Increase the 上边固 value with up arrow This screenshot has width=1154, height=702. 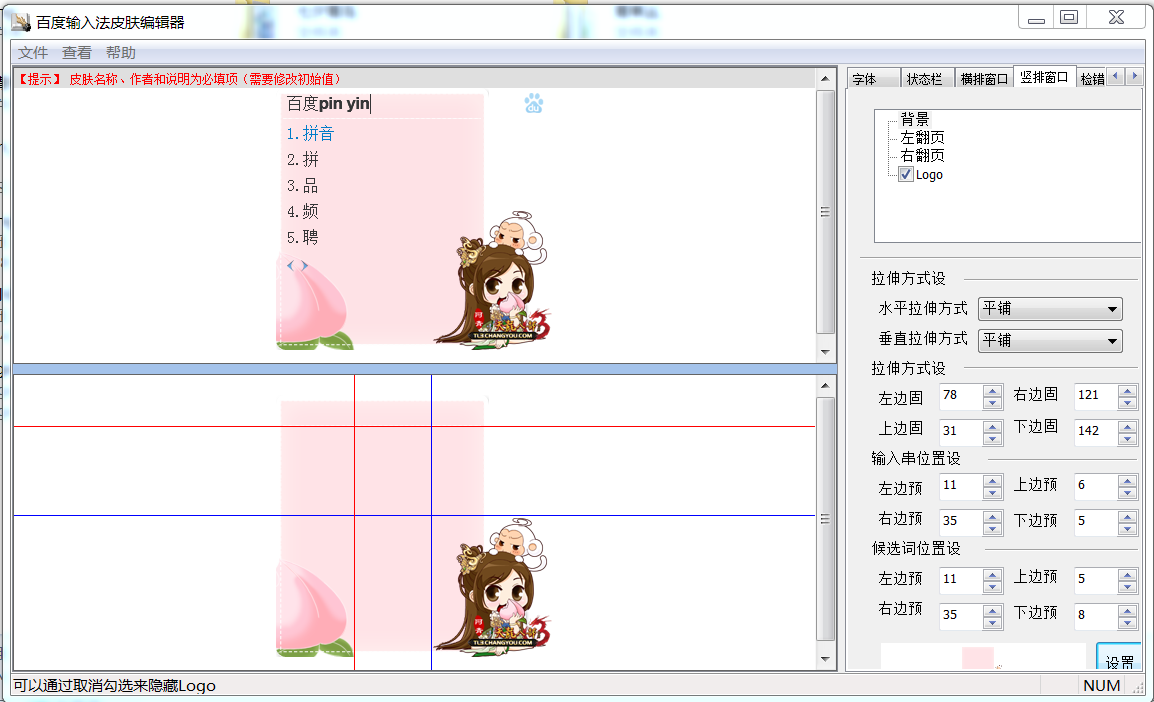(992, 426)
